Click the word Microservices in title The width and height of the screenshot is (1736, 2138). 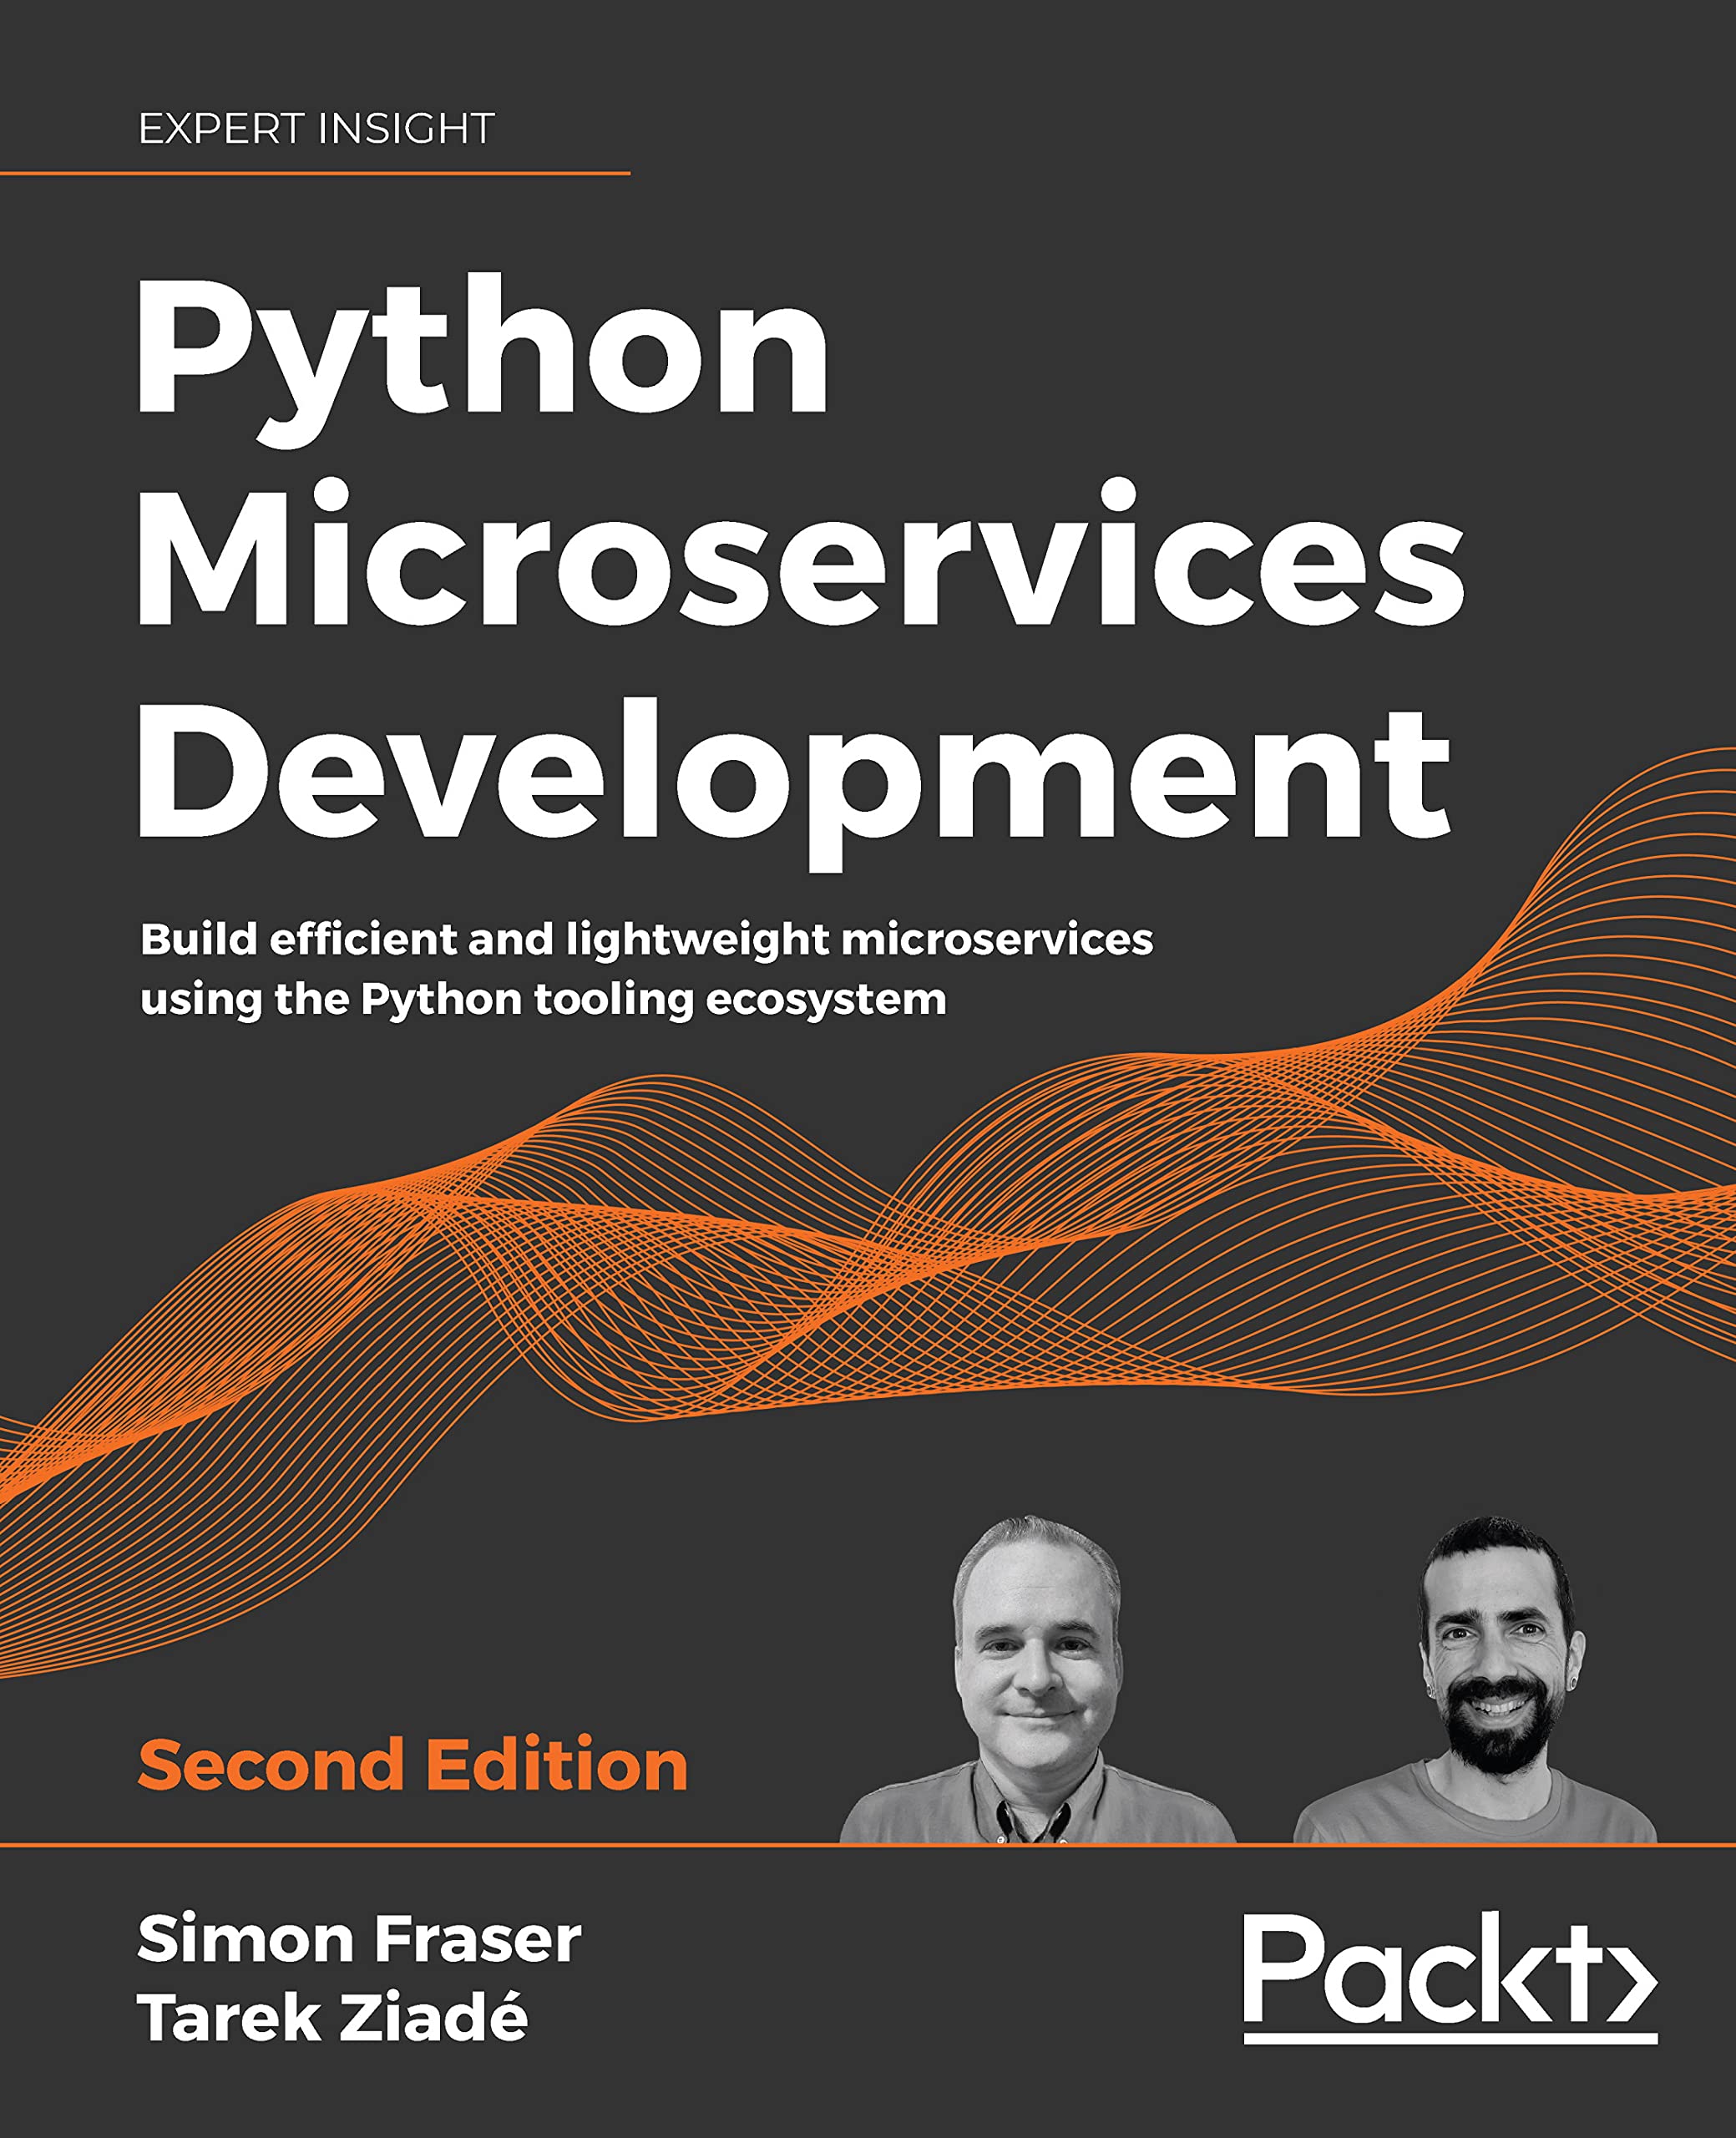(800, 556)
